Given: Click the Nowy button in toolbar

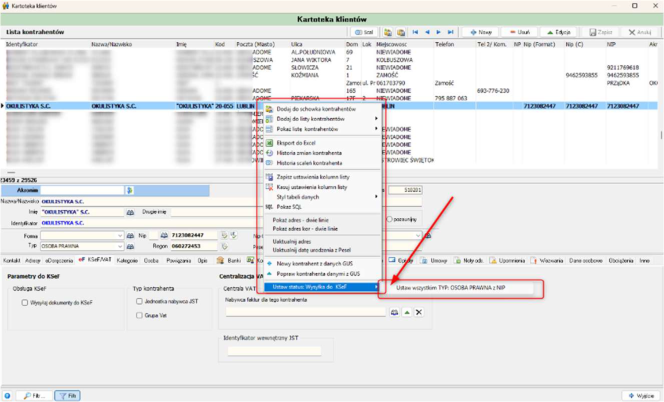Looking at the screenshot, I should click(481, 32).
